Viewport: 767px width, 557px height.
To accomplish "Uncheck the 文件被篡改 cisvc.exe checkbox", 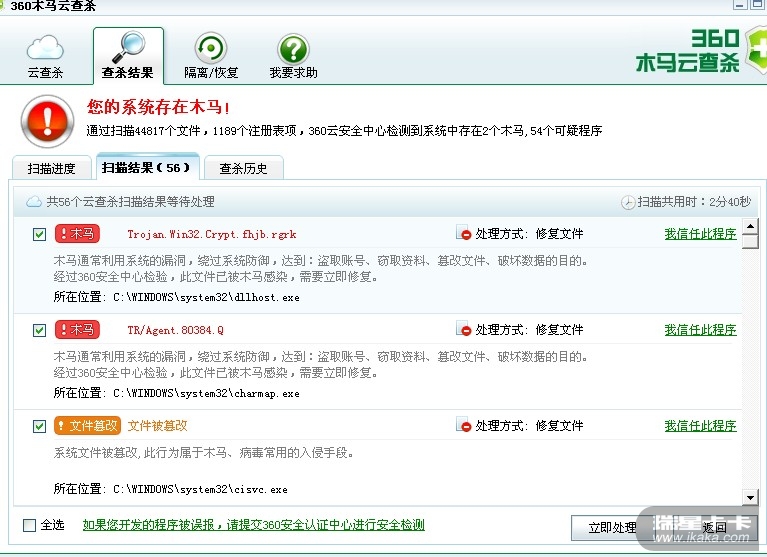I will point(40,426).
